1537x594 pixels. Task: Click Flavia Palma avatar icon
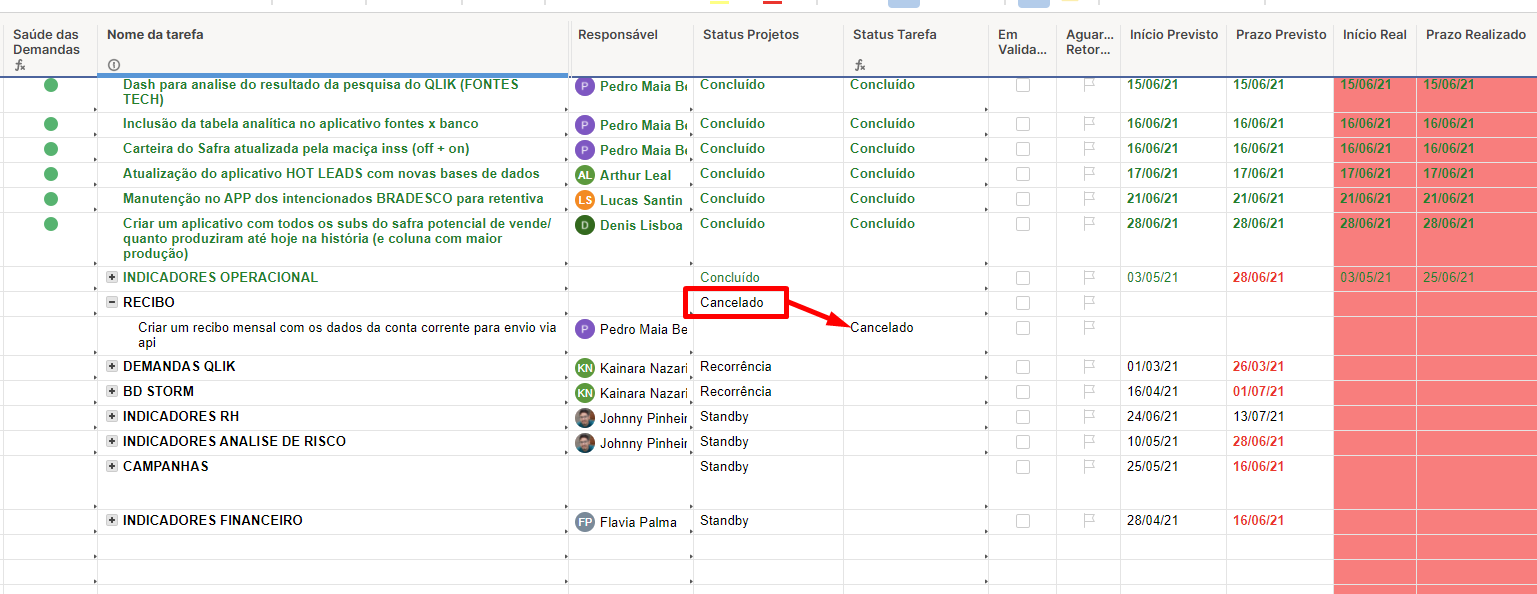[x=585, y=522]
